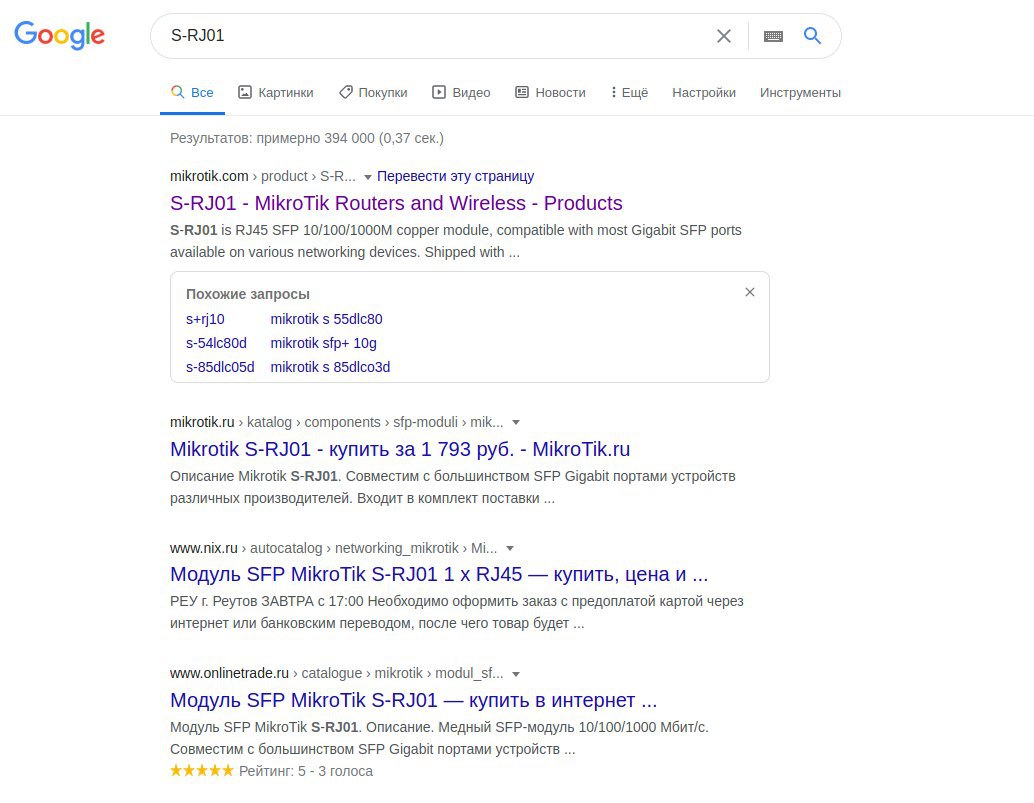Switch to the Картинки tab
Viewport: 1034px width, 803px height.
[276, 92]
